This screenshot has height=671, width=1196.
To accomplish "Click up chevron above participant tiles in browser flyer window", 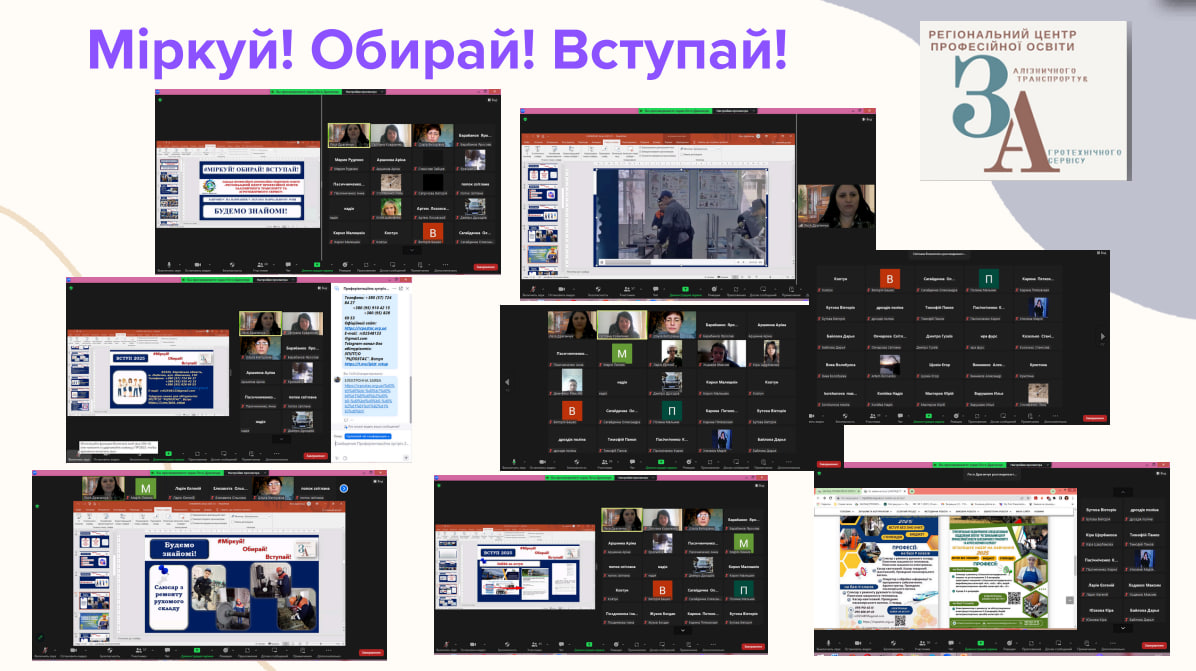I will pos(1122,492).
